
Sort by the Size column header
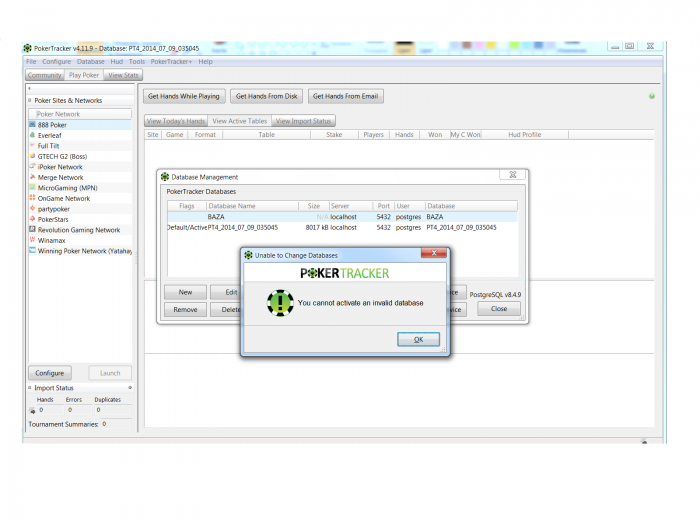(314, 206)
